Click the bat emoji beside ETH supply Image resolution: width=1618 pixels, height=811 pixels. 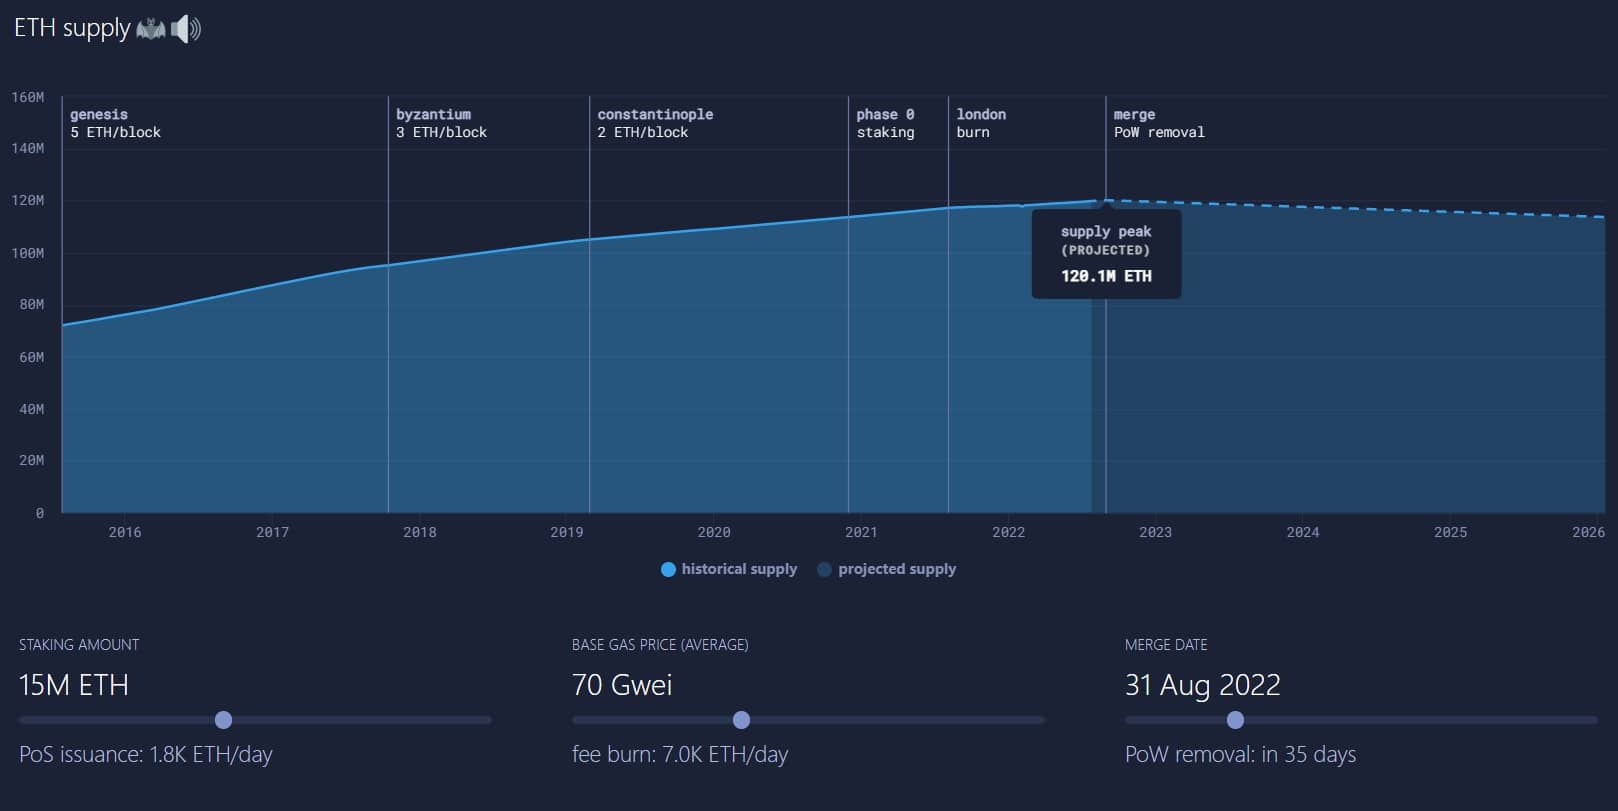150,29
